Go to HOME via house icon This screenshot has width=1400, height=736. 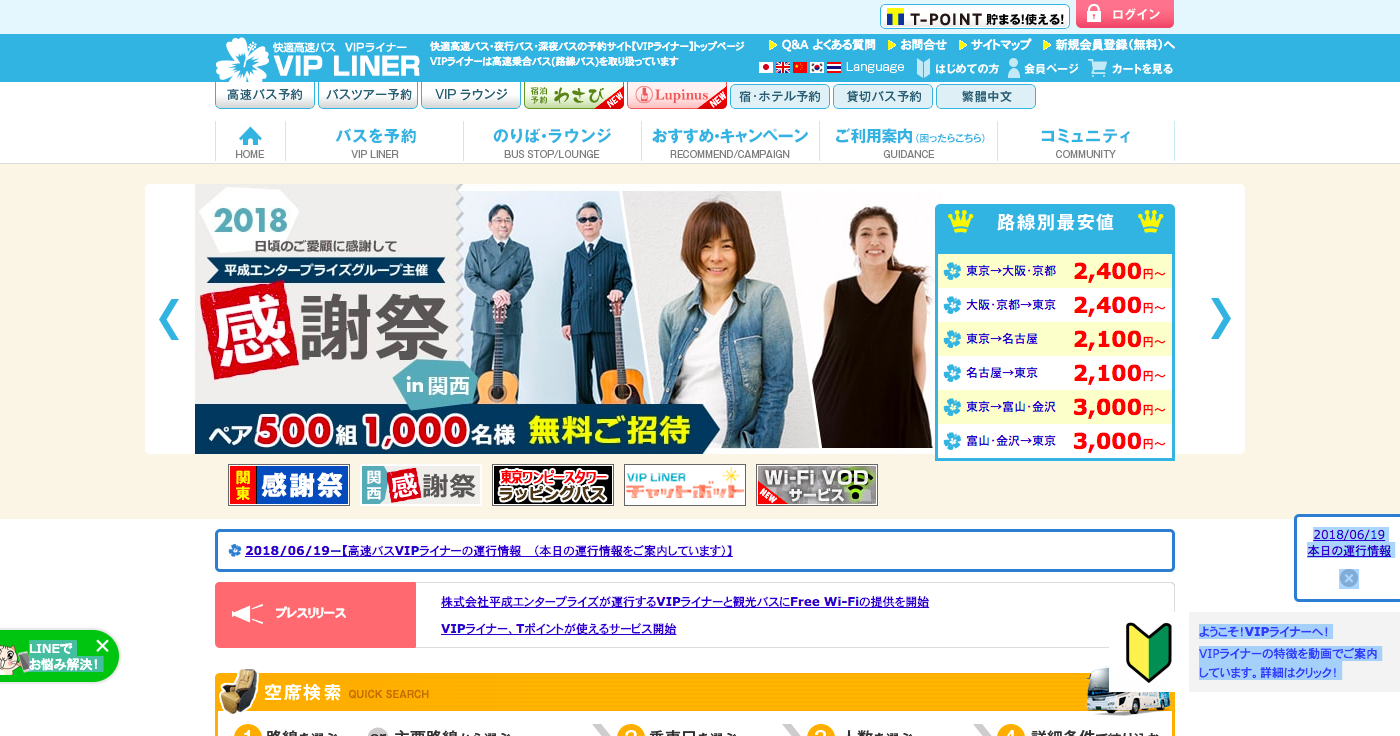250,142
